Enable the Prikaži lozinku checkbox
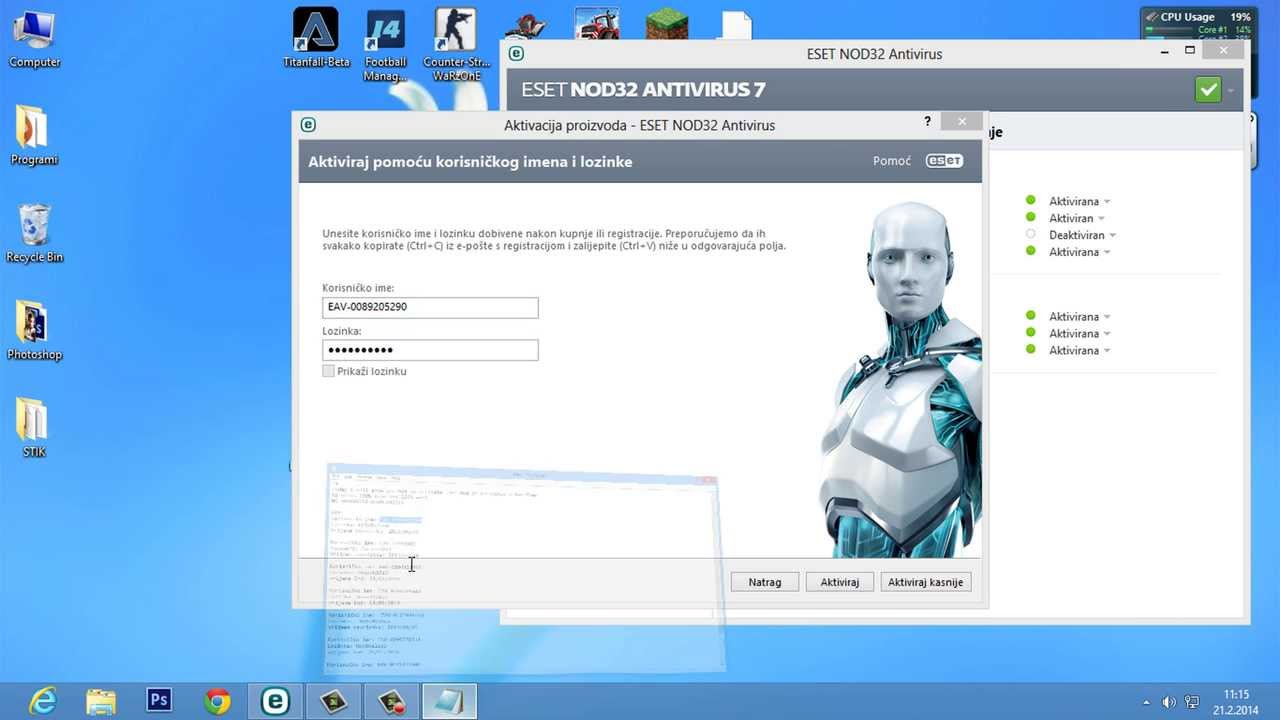Screen dimensions: 1280x720 pos(328,371)
